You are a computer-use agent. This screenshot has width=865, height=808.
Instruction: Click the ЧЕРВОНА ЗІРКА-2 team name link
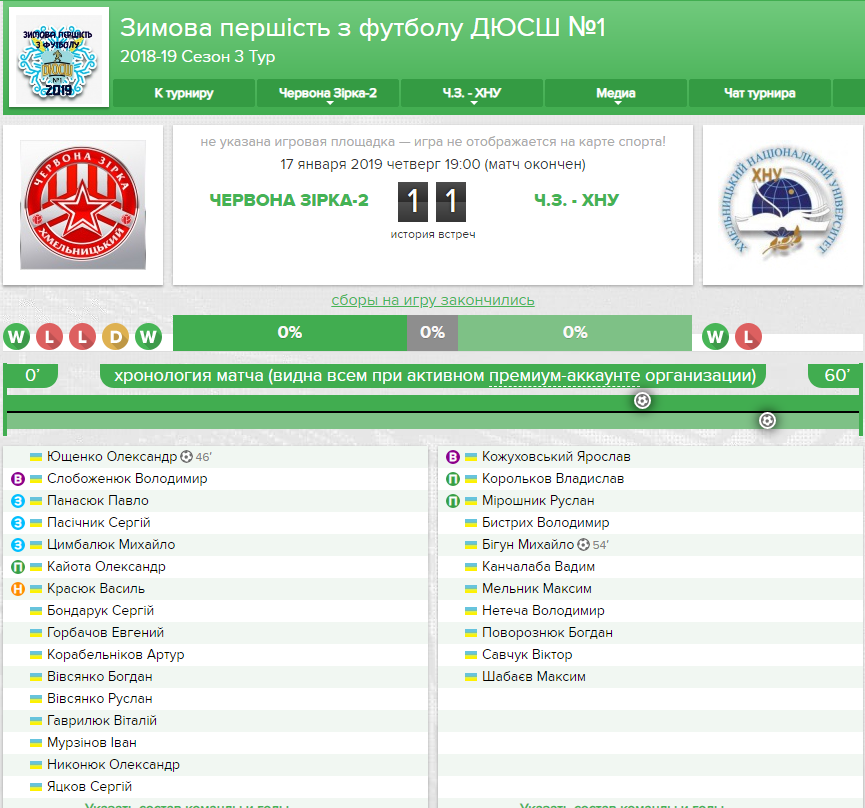[289, 200]
